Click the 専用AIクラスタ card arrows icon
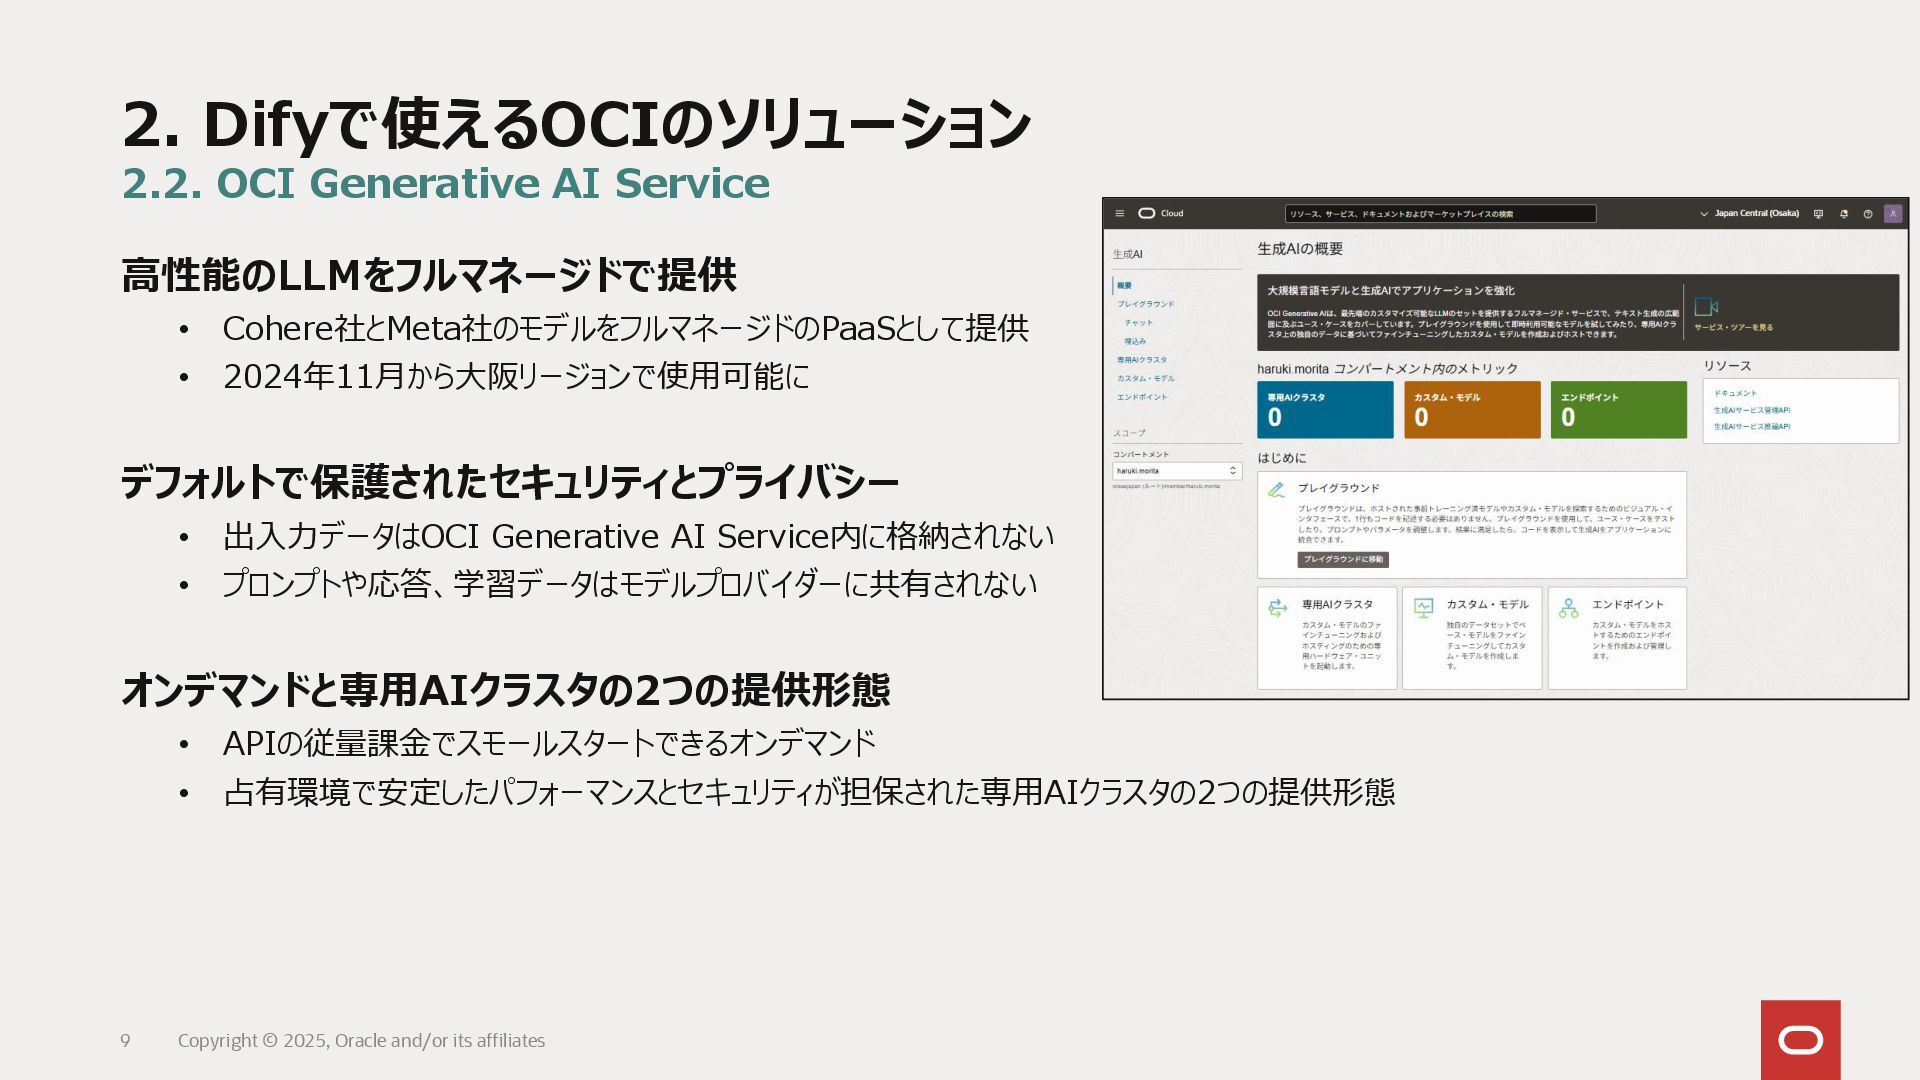 click(x=1277, y=608)
